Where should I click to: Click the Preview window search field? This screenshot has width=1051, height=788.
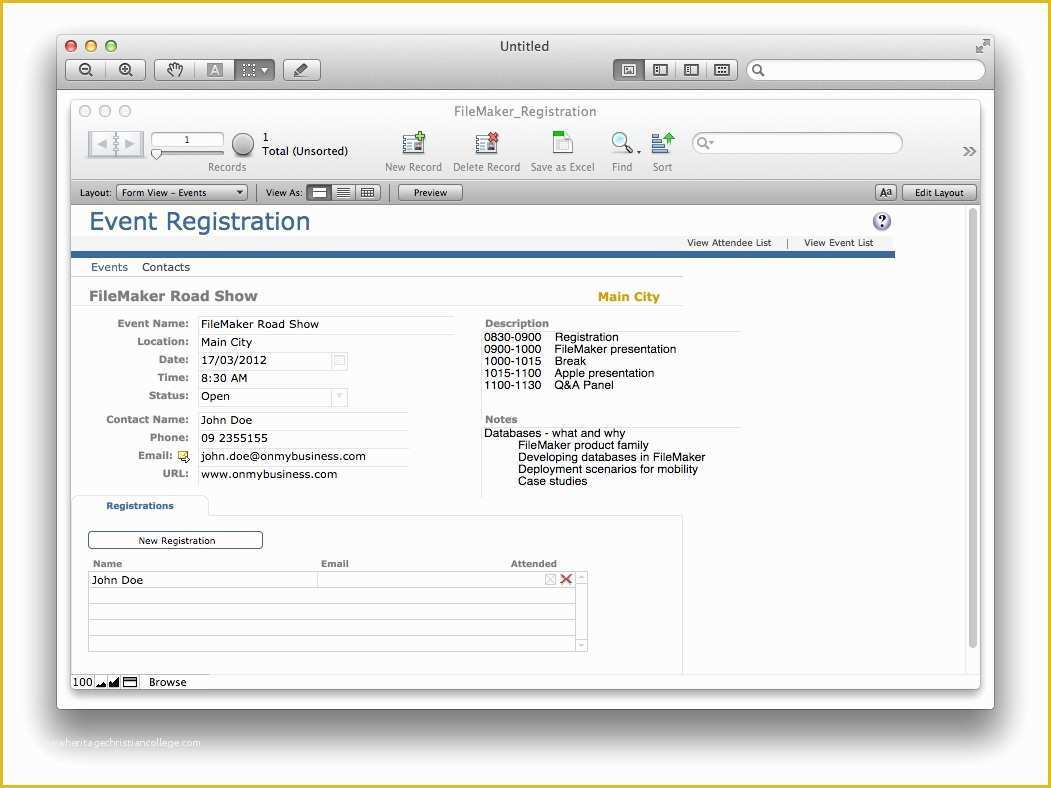pos(865,70)
